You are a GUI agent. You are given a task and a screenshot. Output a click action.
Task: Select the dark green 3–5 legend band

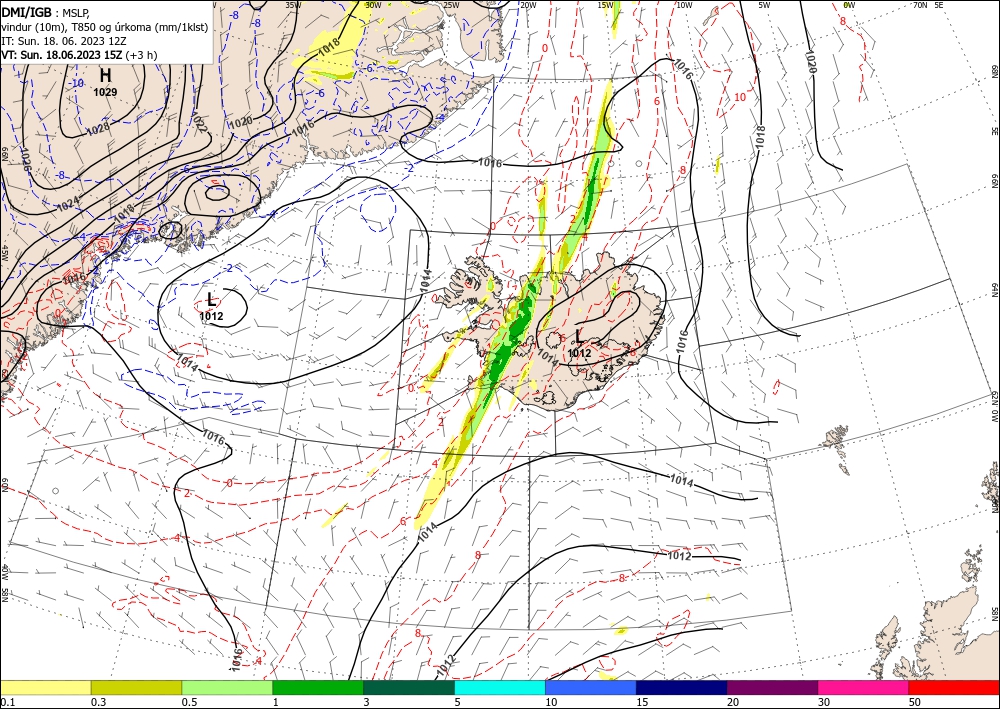click(409, 687)
